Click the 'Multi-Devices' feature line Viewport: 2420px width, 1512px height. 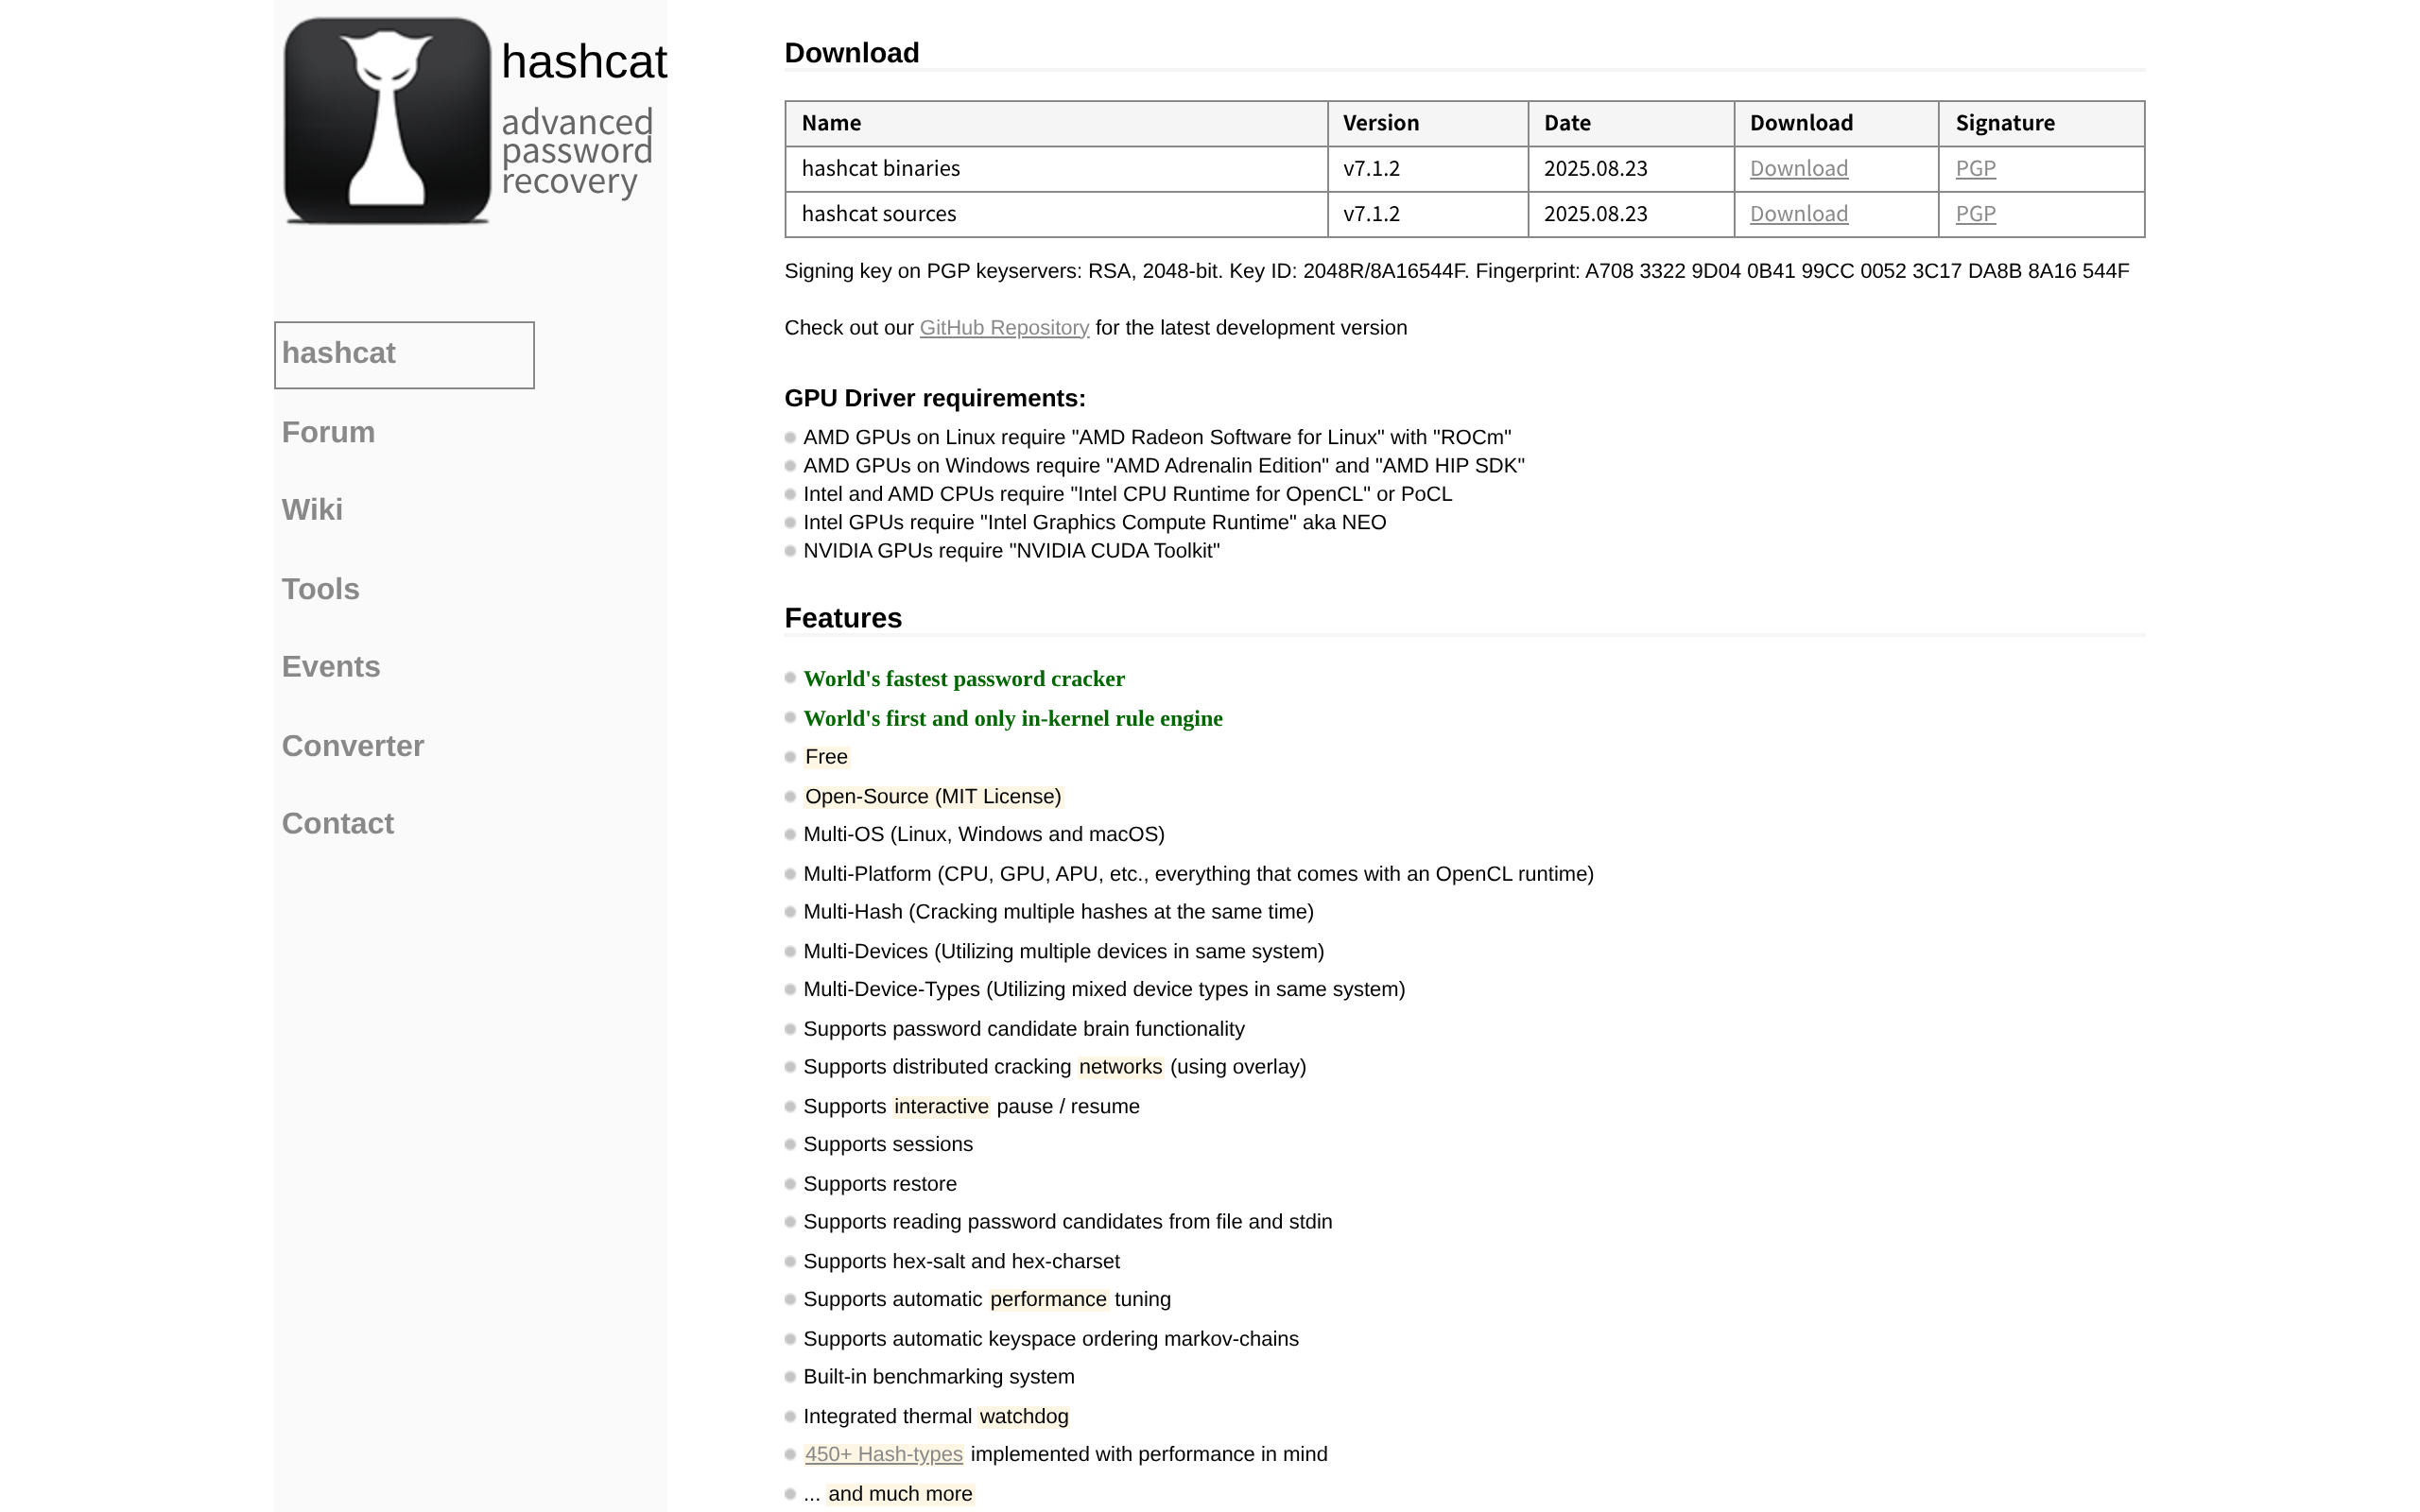[x=1063, y=952]
